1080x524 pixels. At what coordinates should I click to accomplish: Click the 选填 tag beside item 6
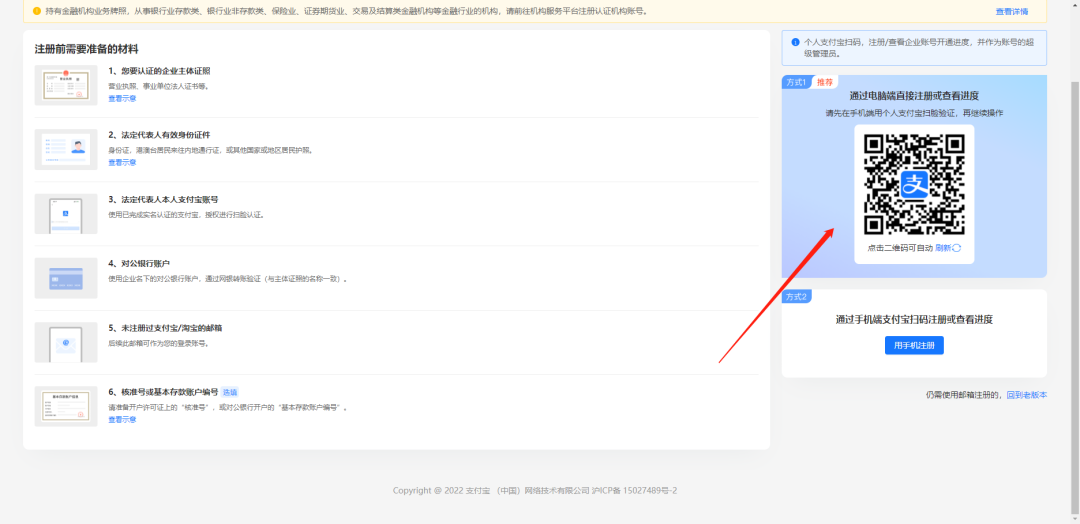click(230, 392)
